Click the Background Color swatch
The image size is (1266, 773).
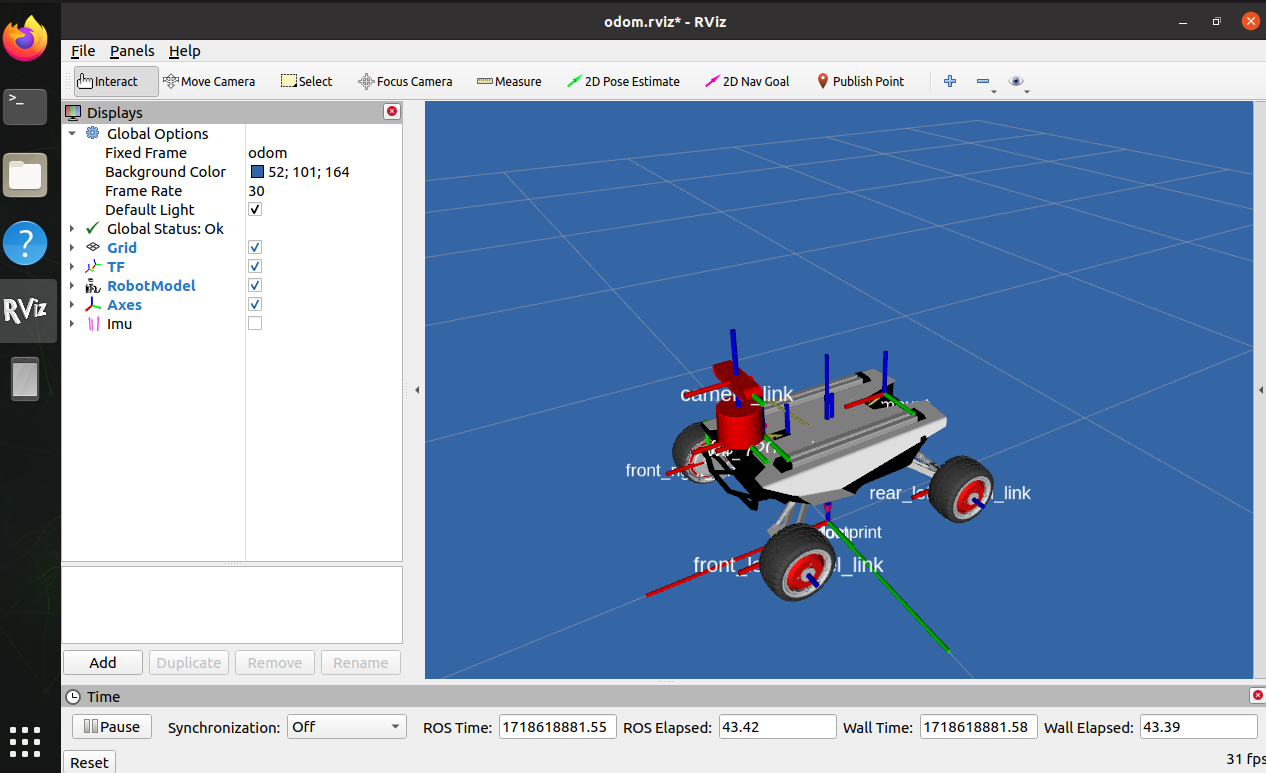[258, 172]
